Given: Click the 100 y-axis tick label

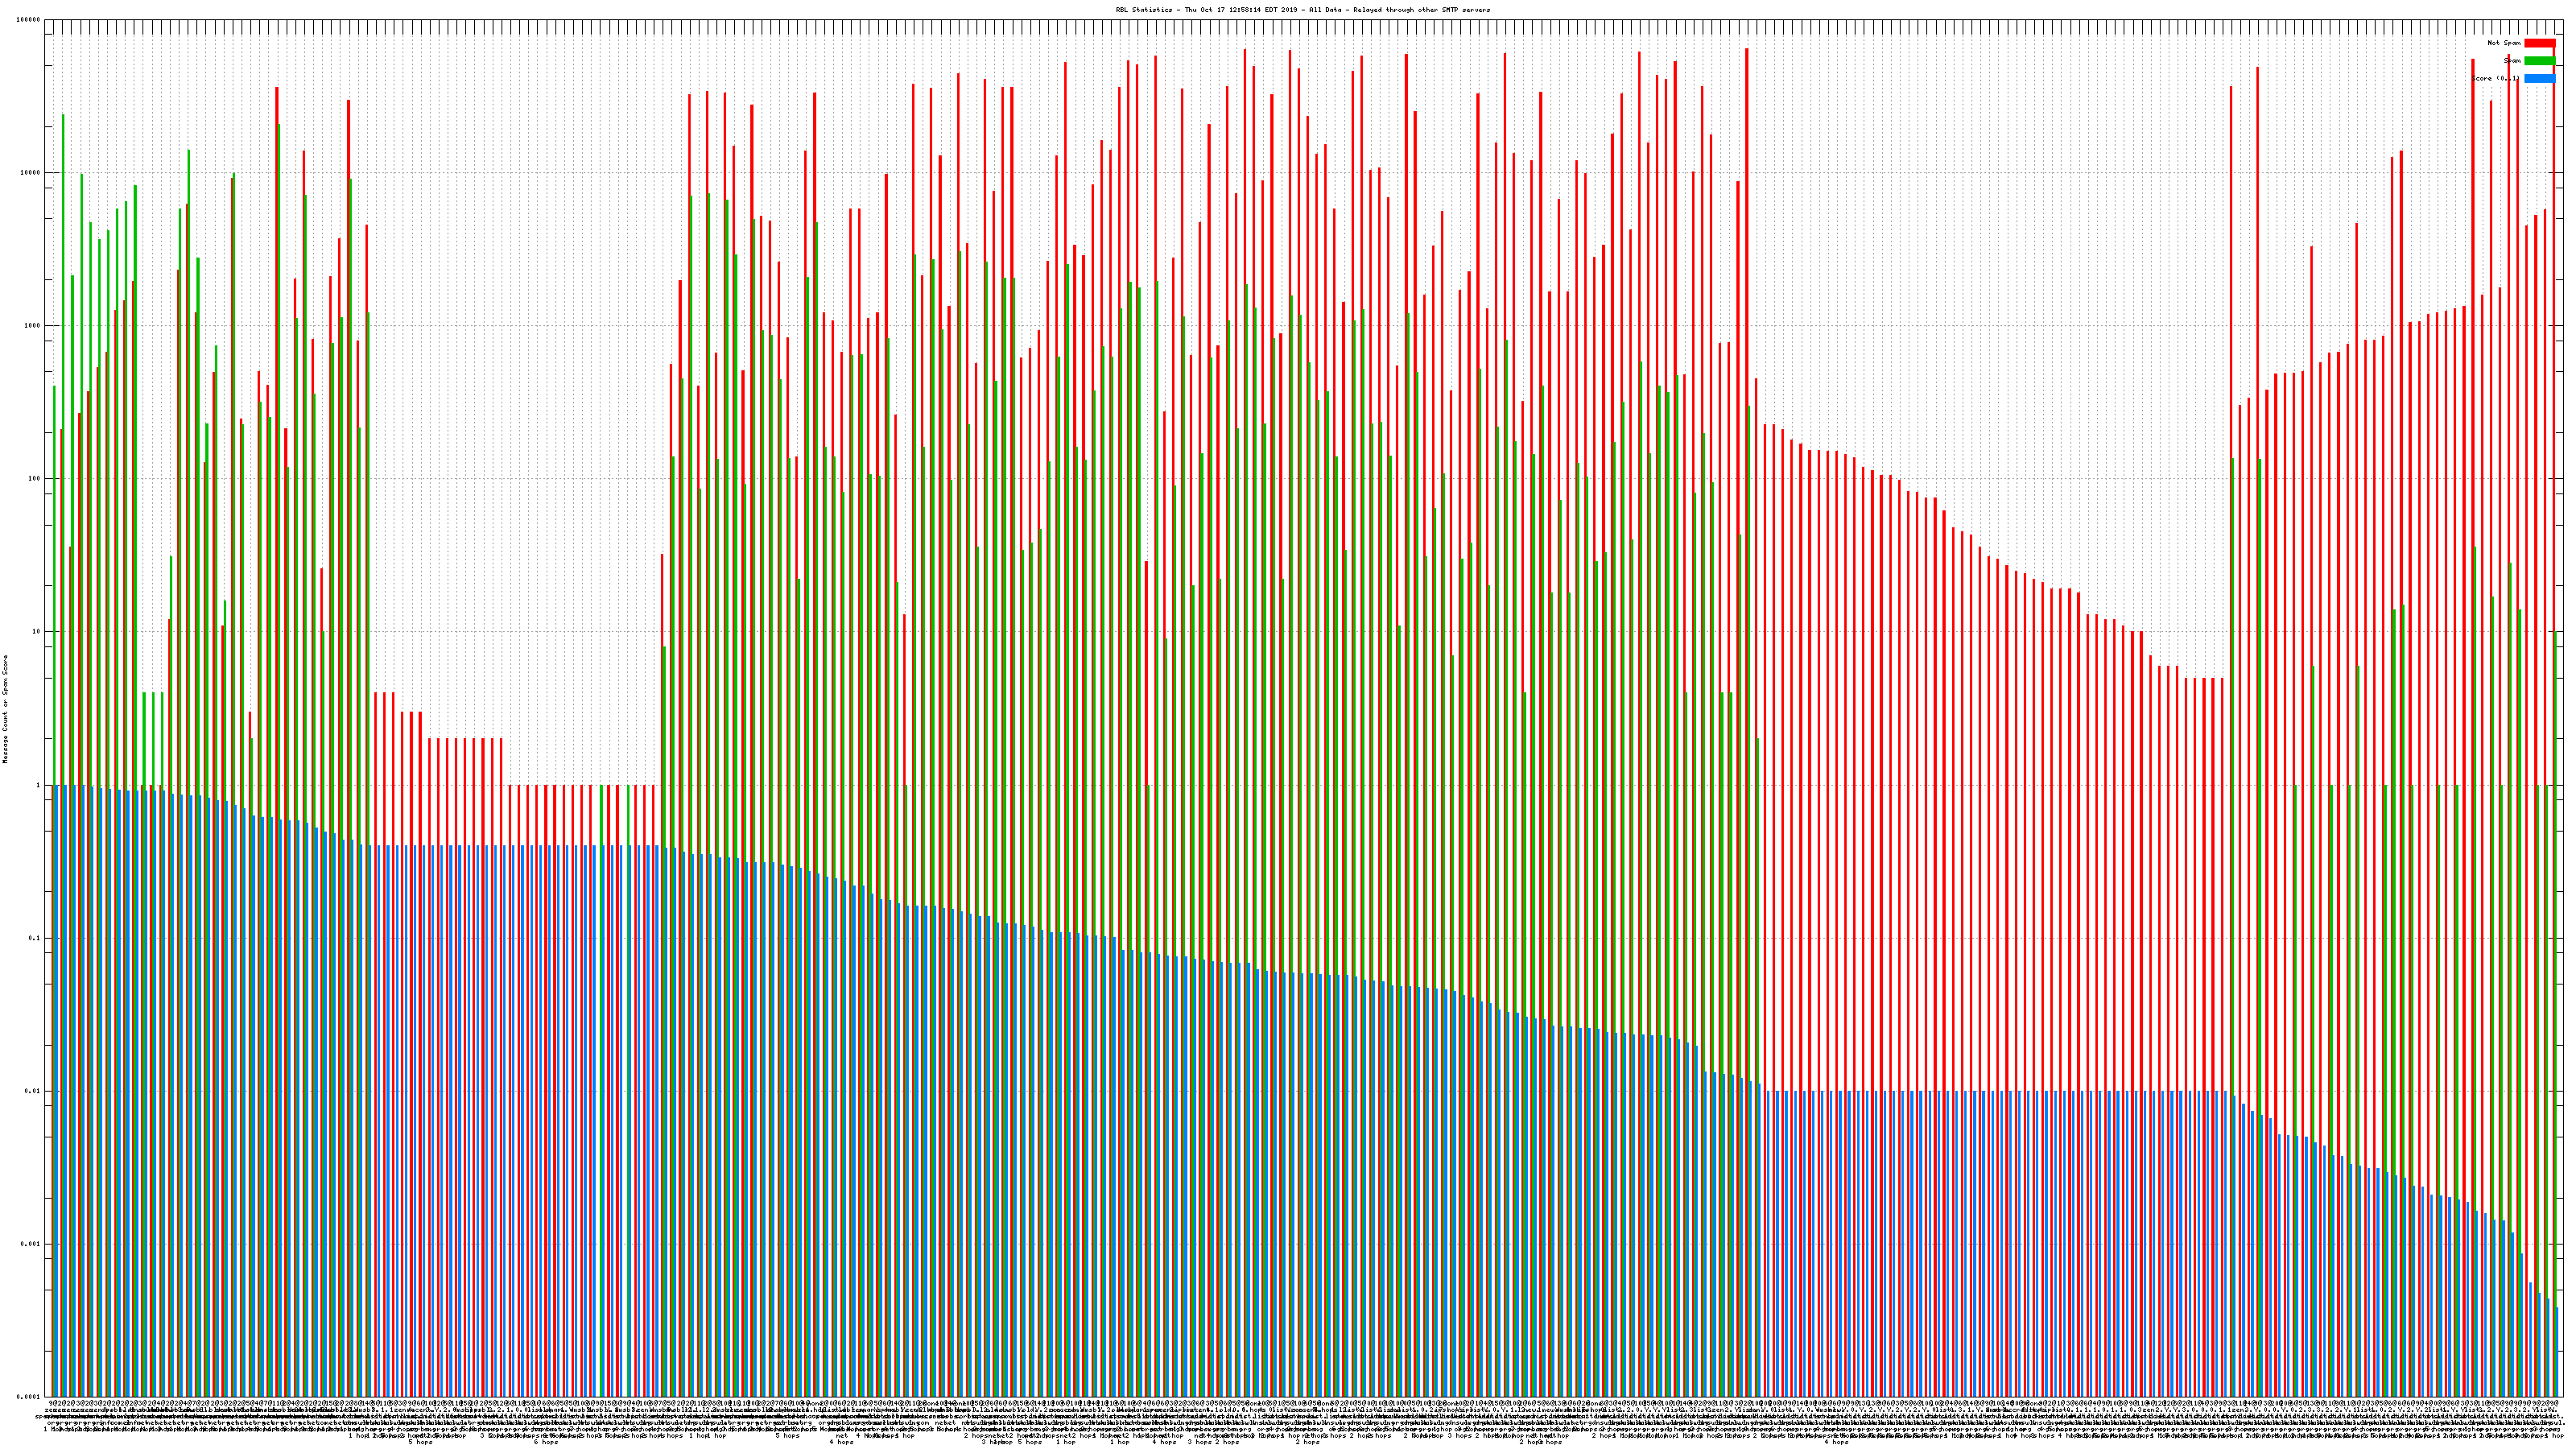Looking at the screenshot, I should click(x=35, y=479).
